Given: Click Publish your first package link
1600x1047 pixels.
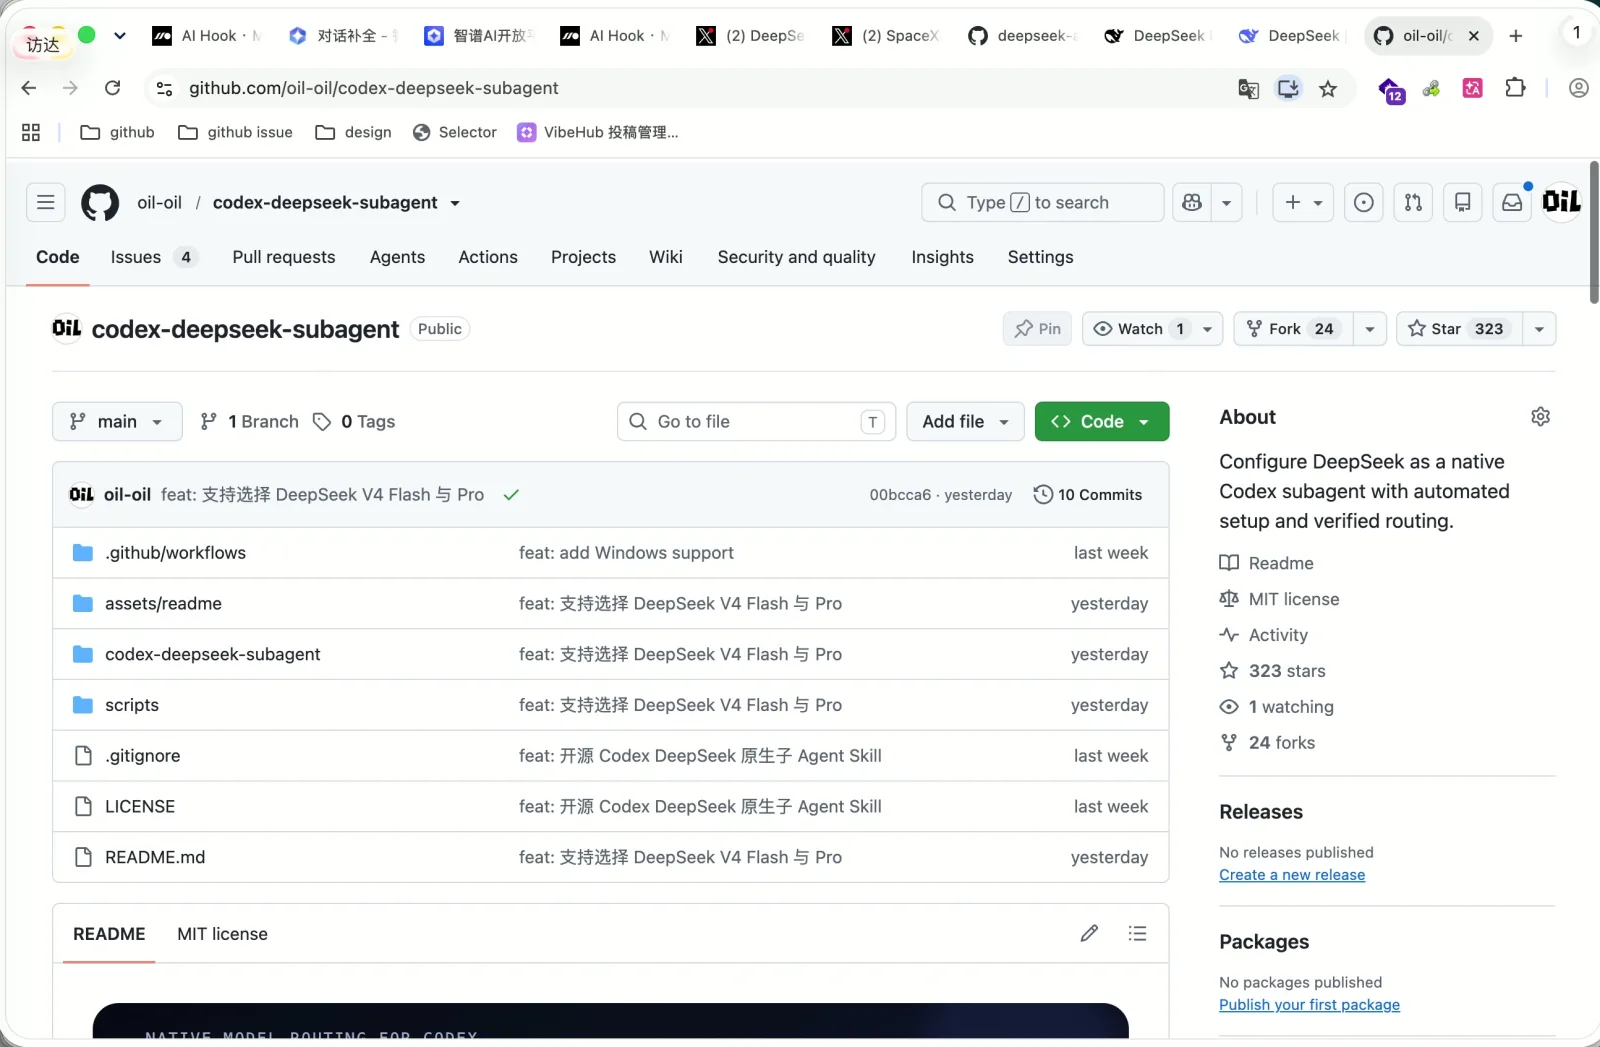Looking at the screenshot, I should coord(1309,1005).
